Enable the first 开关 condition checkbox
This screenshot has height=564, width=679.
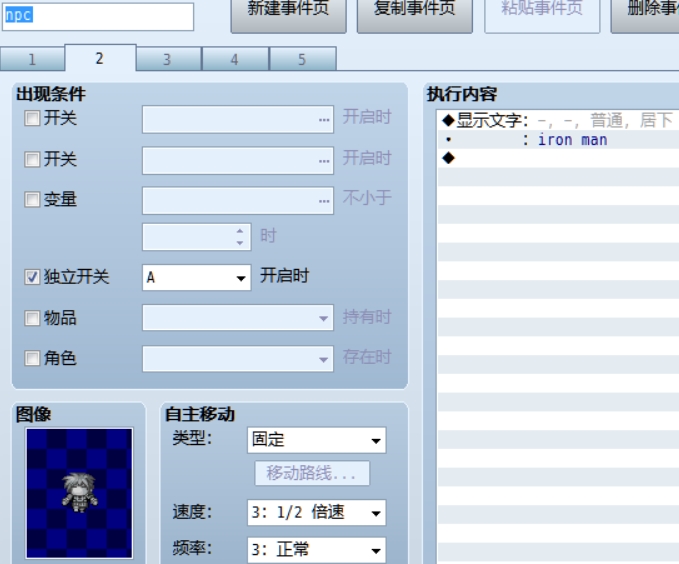point(32,118)
